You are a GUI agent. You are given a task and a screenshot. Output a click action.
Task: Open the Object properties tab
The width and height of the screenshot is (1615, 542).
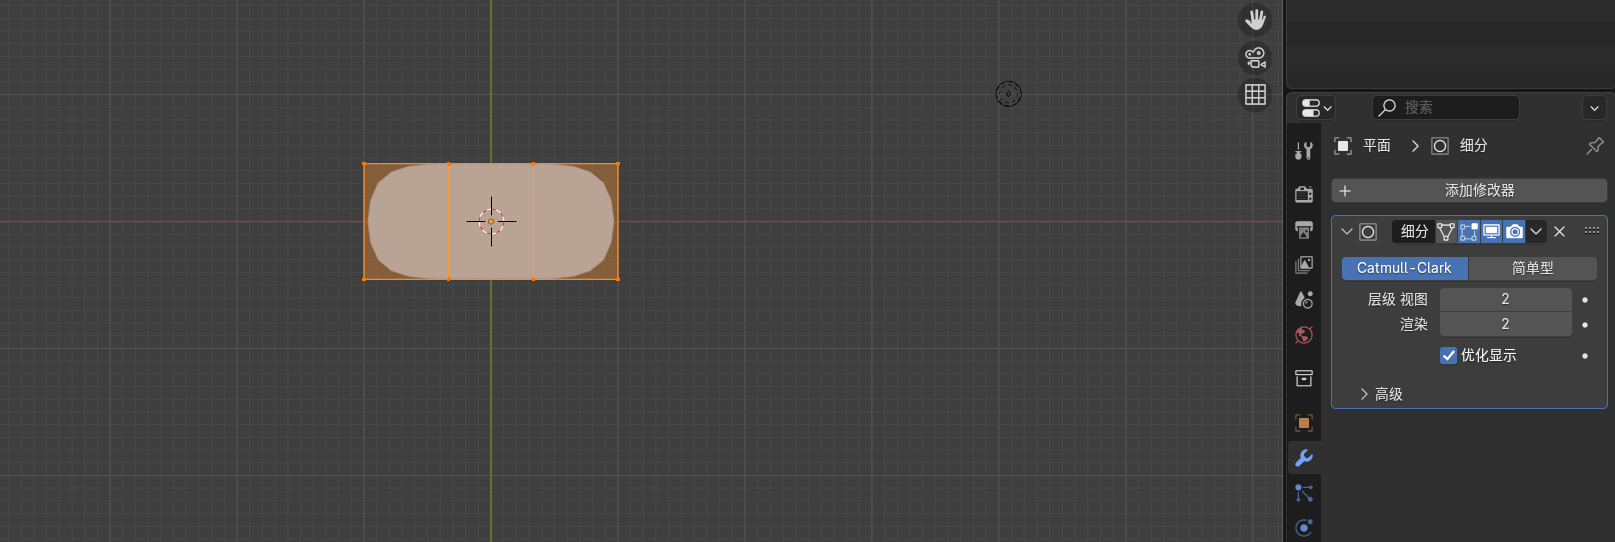(x=1303, y=423)
